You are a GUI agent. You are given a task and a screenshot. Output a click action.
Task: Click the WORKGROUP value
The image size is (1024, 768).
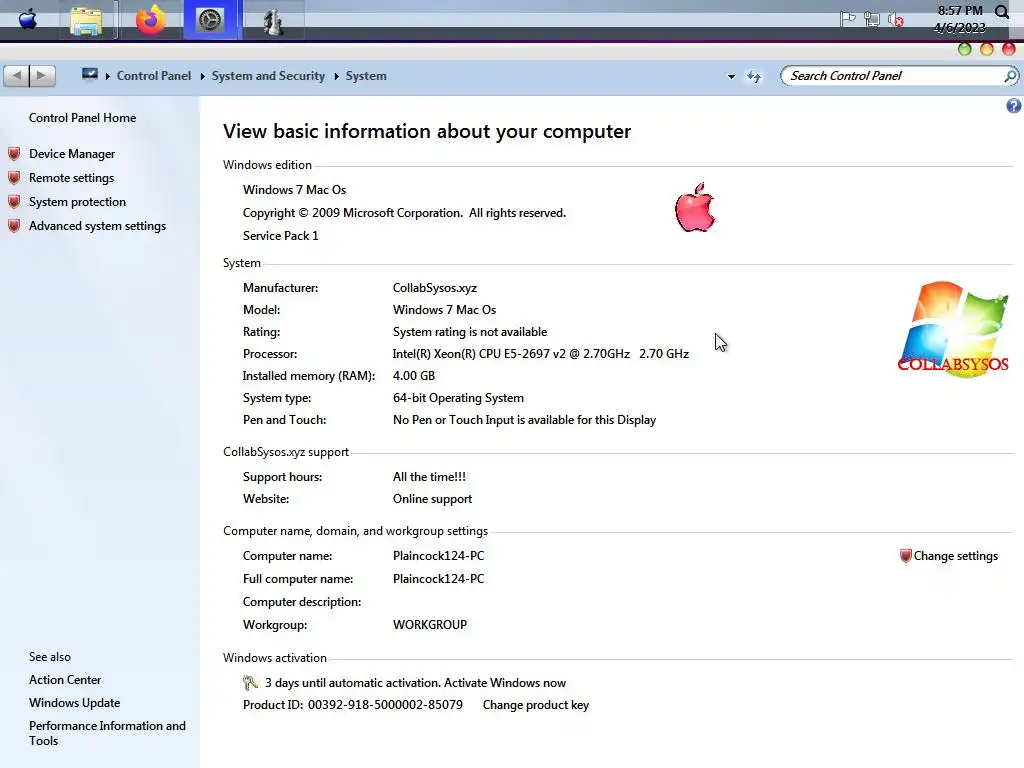click(x=430, y=625)
